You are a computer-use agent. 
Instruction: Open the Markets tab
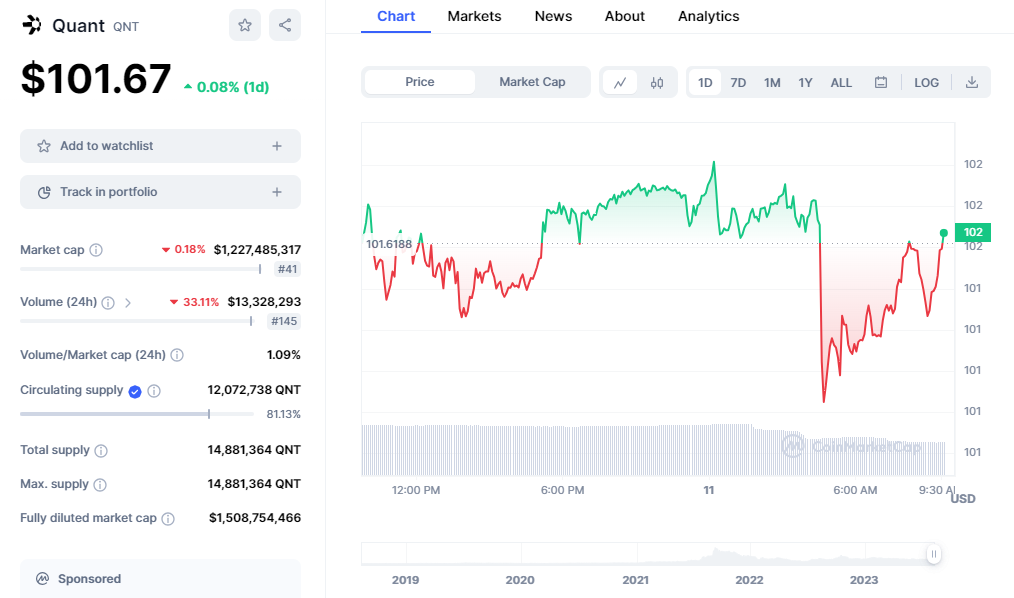point(474,16)
